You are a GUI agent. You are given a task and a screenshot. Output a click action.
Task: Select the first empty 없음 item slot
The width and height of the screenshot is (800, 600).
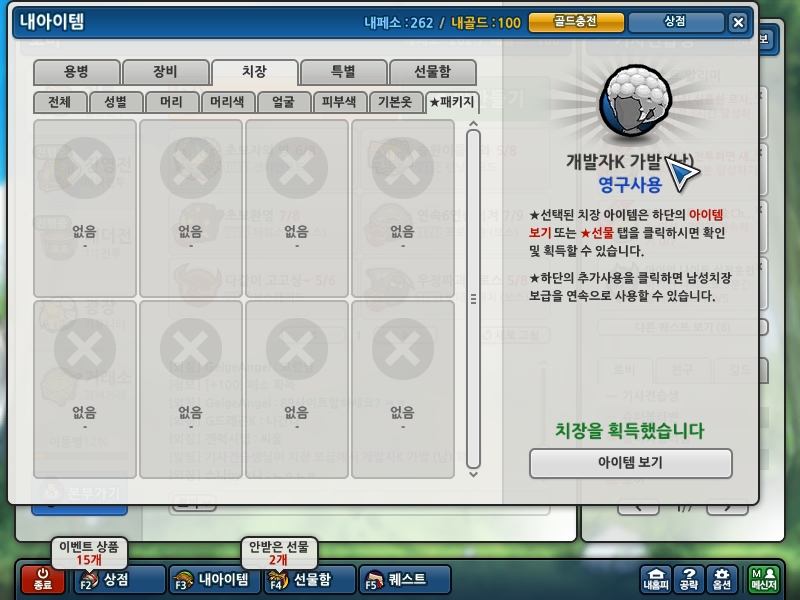click(x=85, y=208)
